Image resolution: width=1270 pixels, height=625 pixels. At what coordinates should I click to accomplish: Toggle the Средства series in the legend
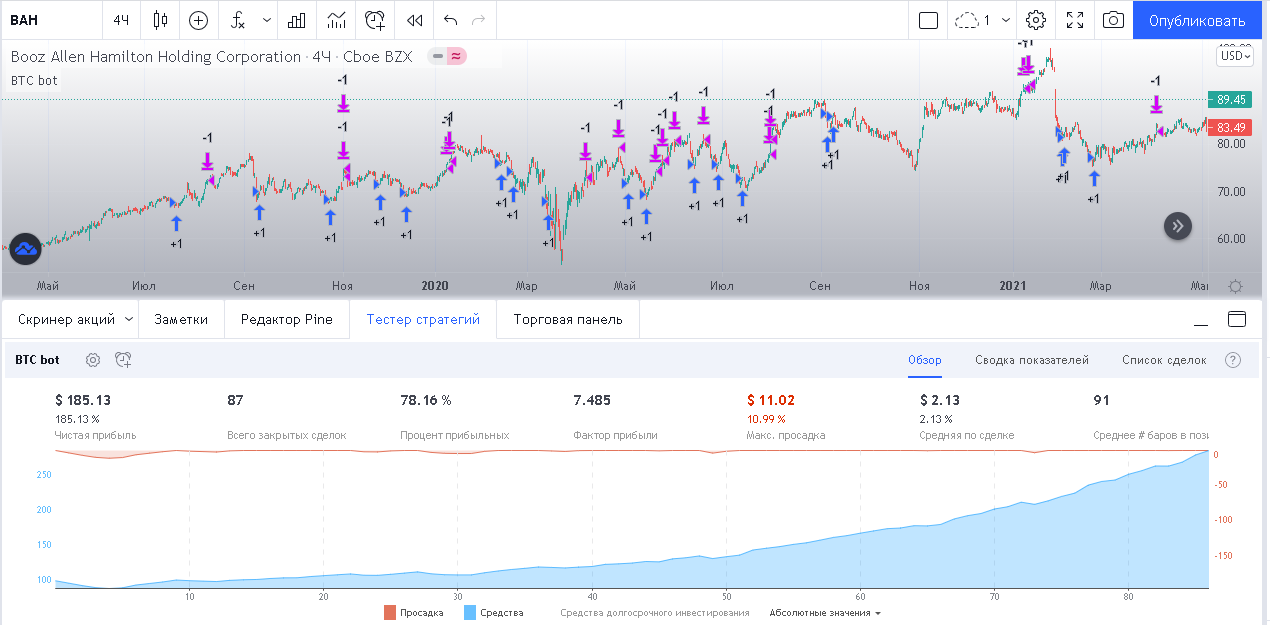493,613
